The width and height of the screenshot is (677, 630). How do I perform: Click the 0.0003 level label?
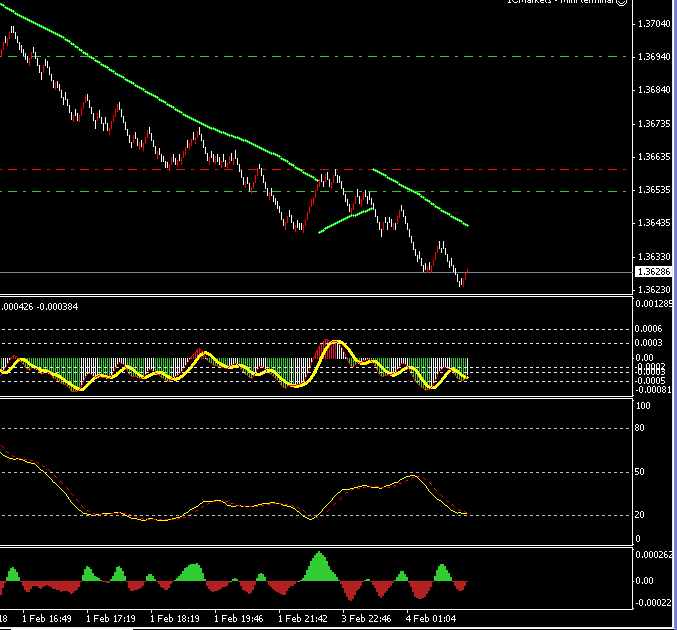pyautogui.click(x=648, y=343)
